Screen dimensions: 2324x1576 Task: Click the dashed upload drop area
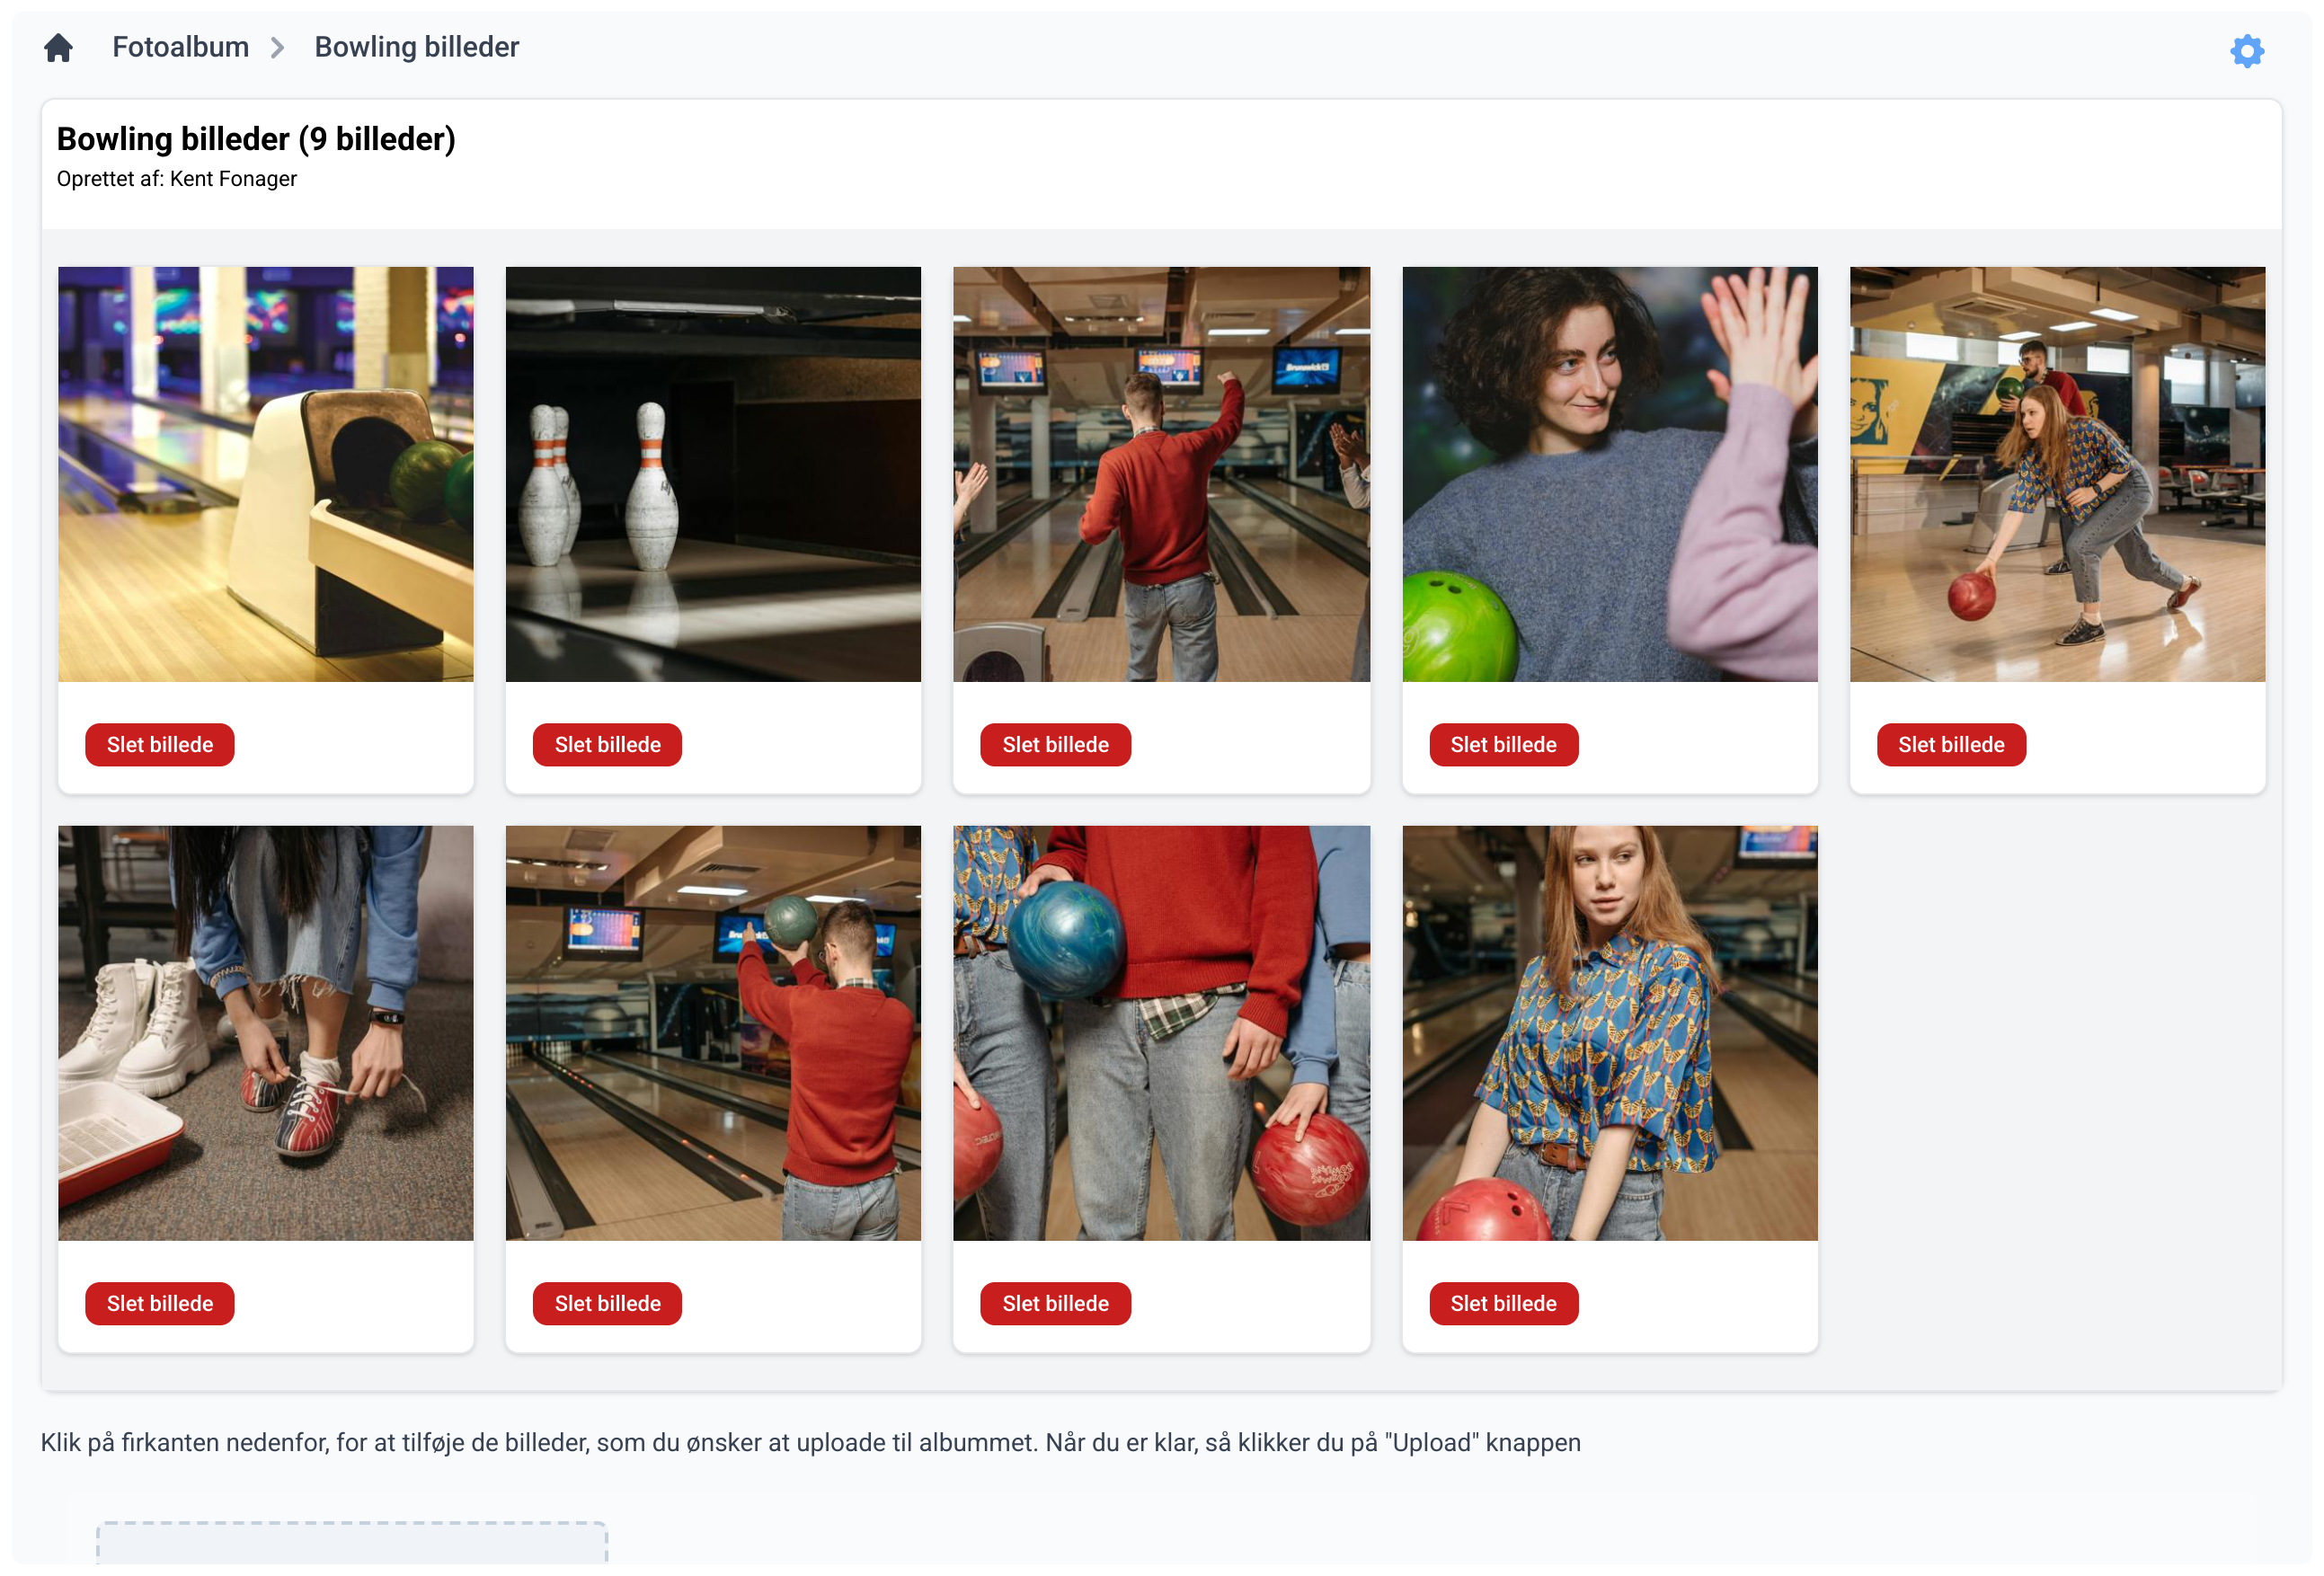tap(351, 1542)
